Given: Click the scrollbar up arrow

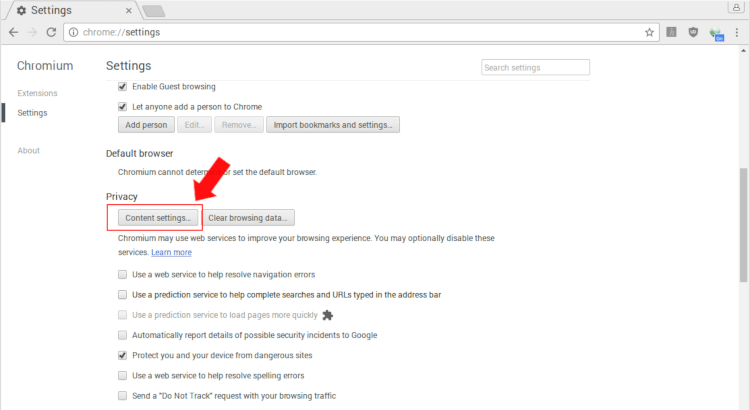Looking at the screenshot, I should 743,50.
